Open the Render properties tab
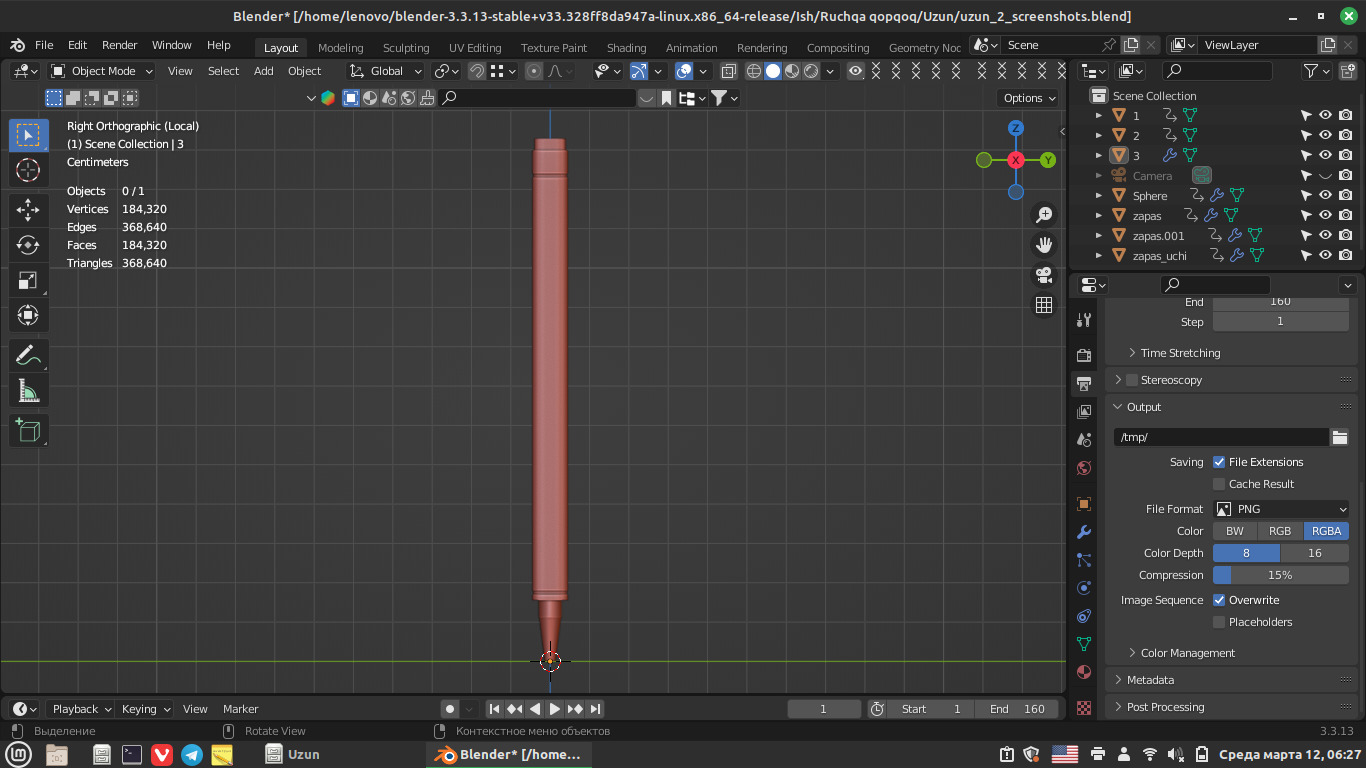Image resolution: width=1366 pixels, height=768 pixels. [x=1084, y=356]
